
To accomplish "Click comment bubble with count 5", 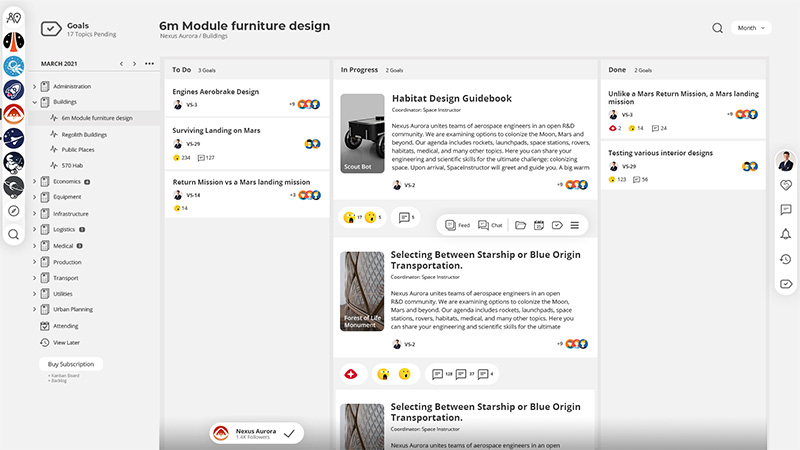I will pyautogui.click(x=406, y=218).
